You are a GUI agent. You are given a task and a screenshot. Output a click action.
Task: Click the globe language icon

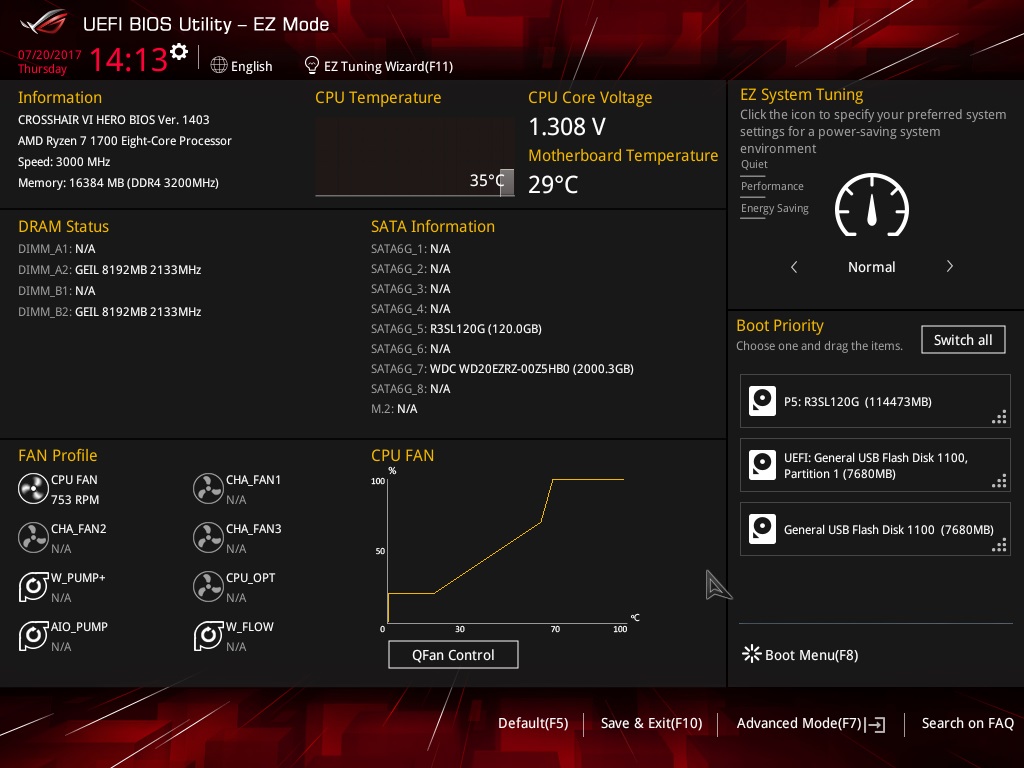pos(219,65)
